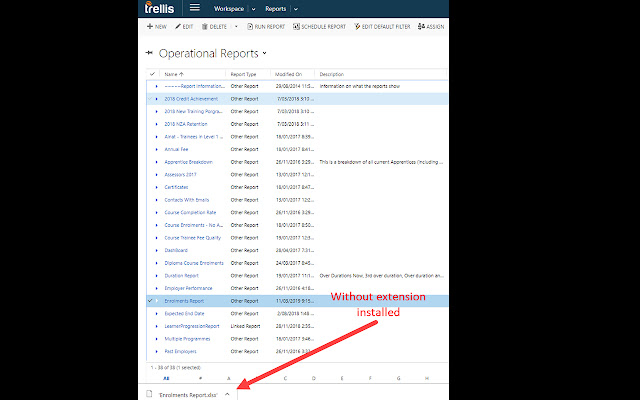Open the LearnerProgressionReport link
Screen dimensions: 640x400
pyautogui.click(x=192, y=326)
